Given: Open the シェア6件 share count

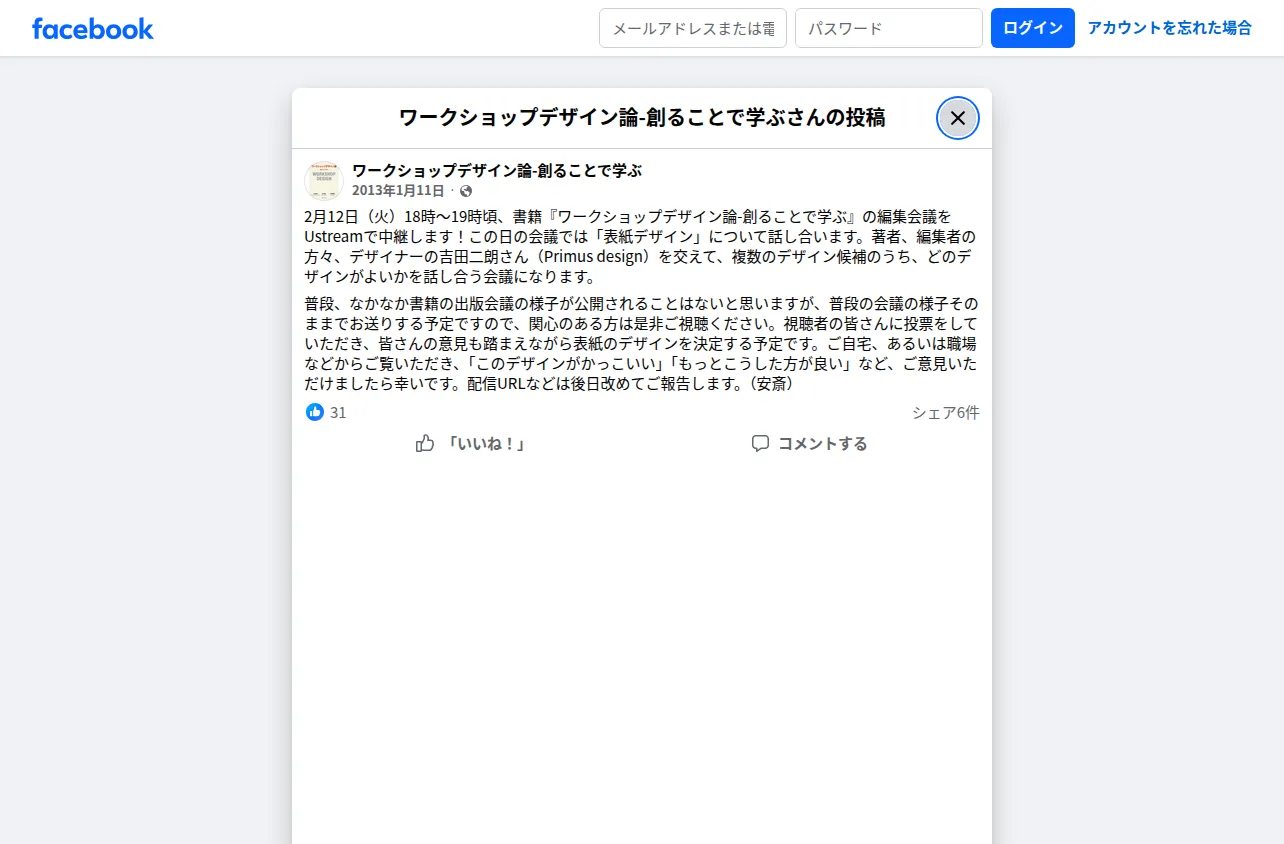Looking at the screenshot, I should pos(946,412).
